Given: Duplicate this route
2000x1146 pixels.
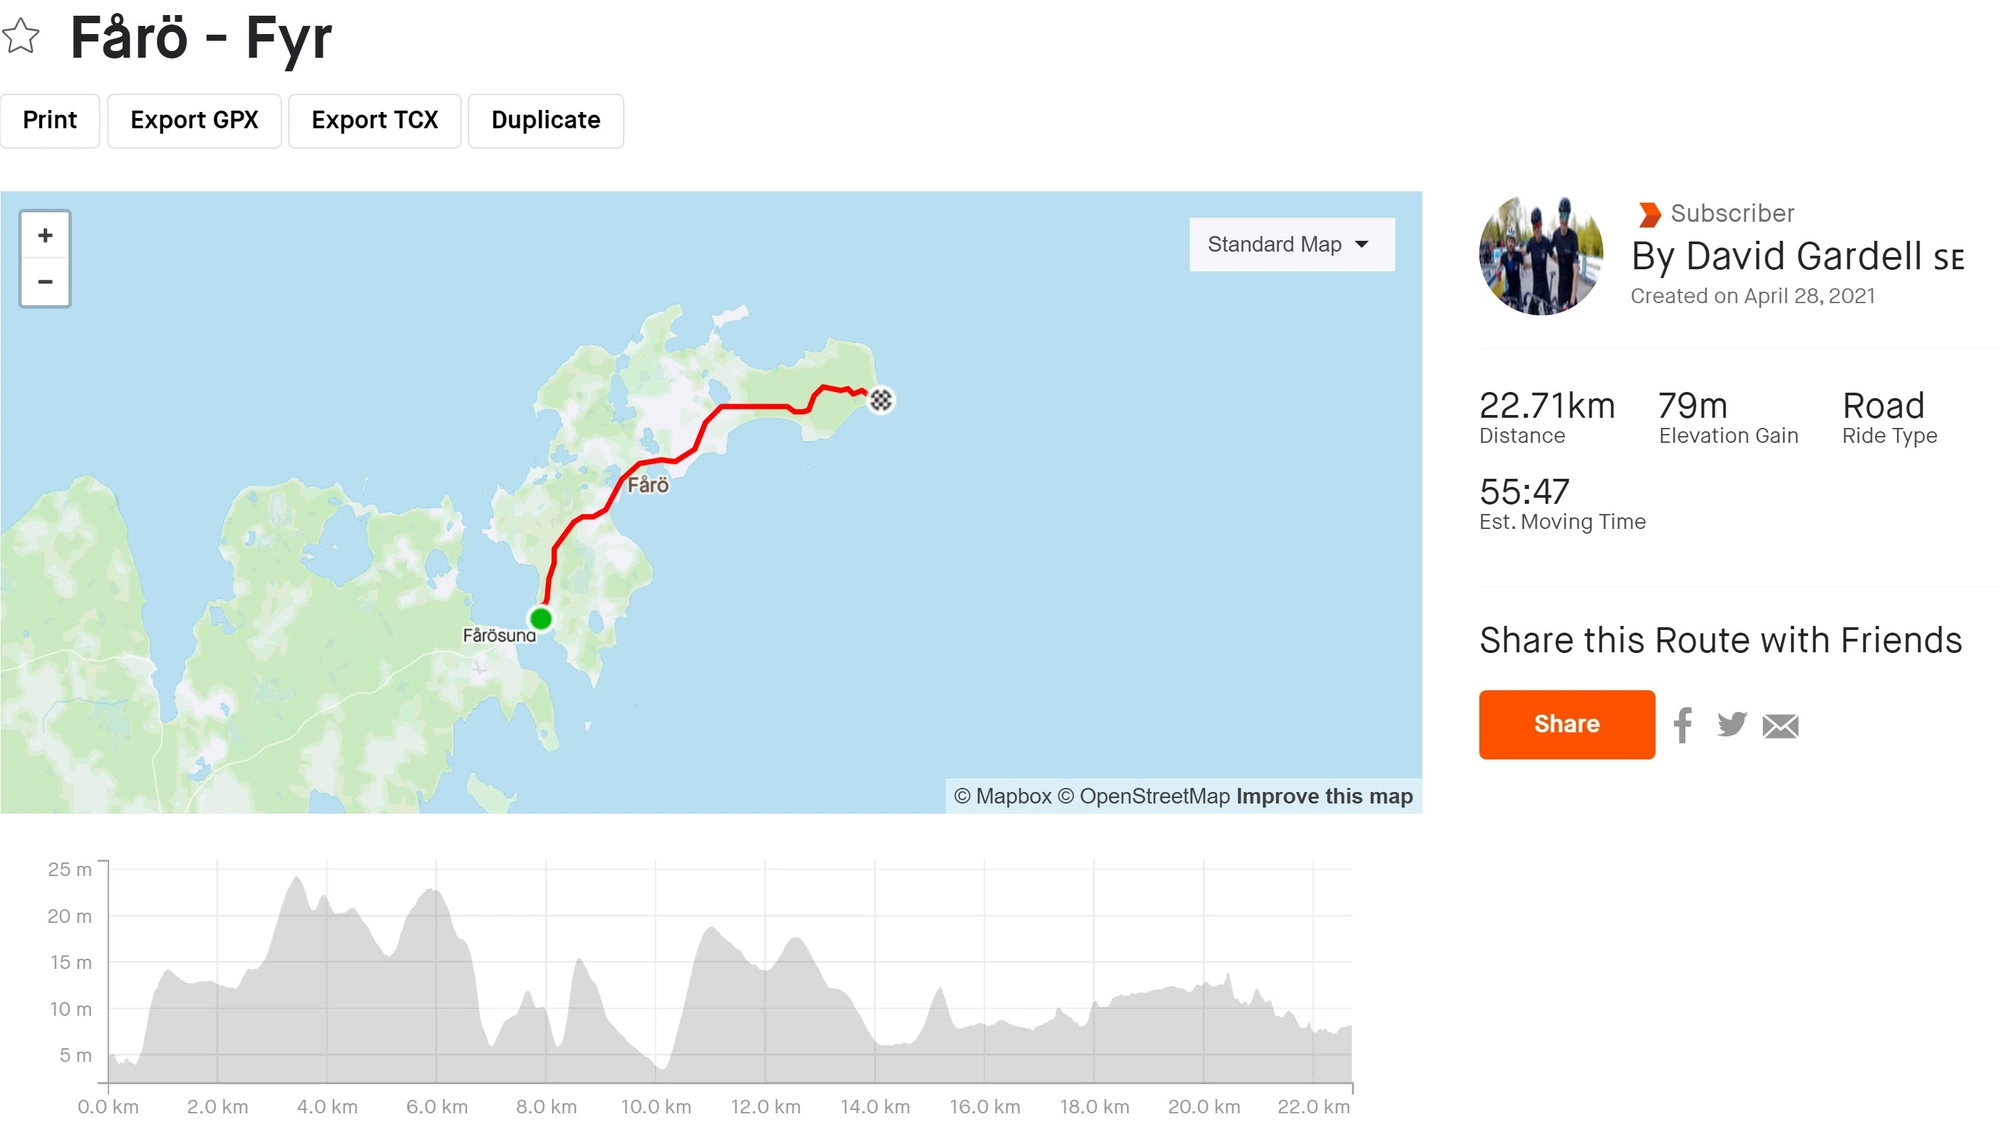Looking at the screenshot, I should [x=545, y=121].
